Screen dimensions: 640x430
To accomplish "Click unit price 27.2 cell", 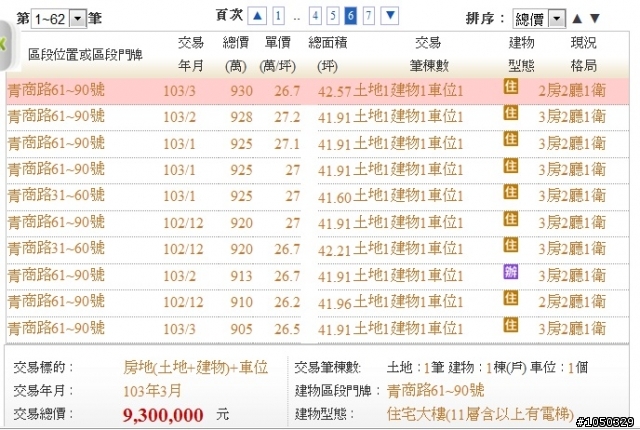I will pyautogui.click(x=287, y=117).
